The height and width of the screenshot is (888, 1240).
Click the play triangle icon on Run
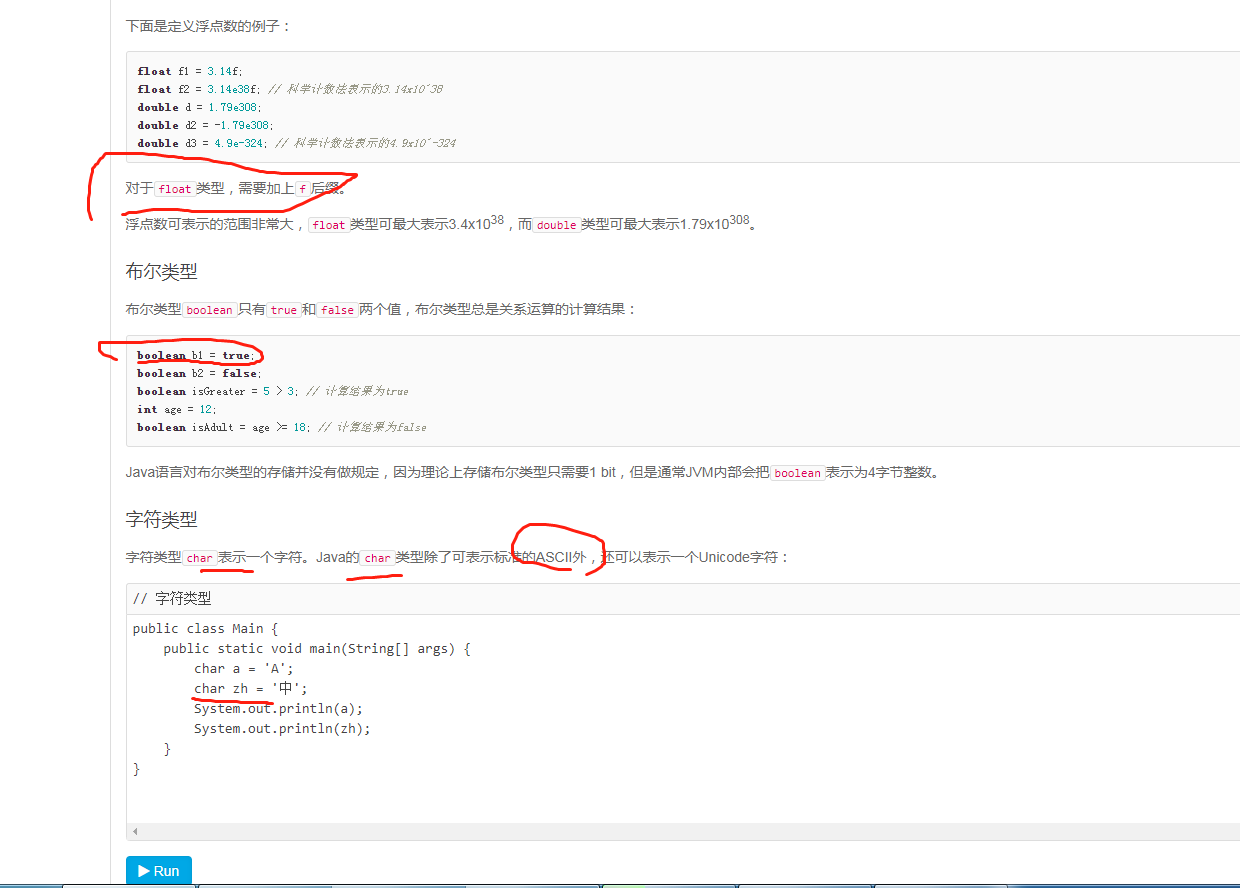tap(144, 871)
